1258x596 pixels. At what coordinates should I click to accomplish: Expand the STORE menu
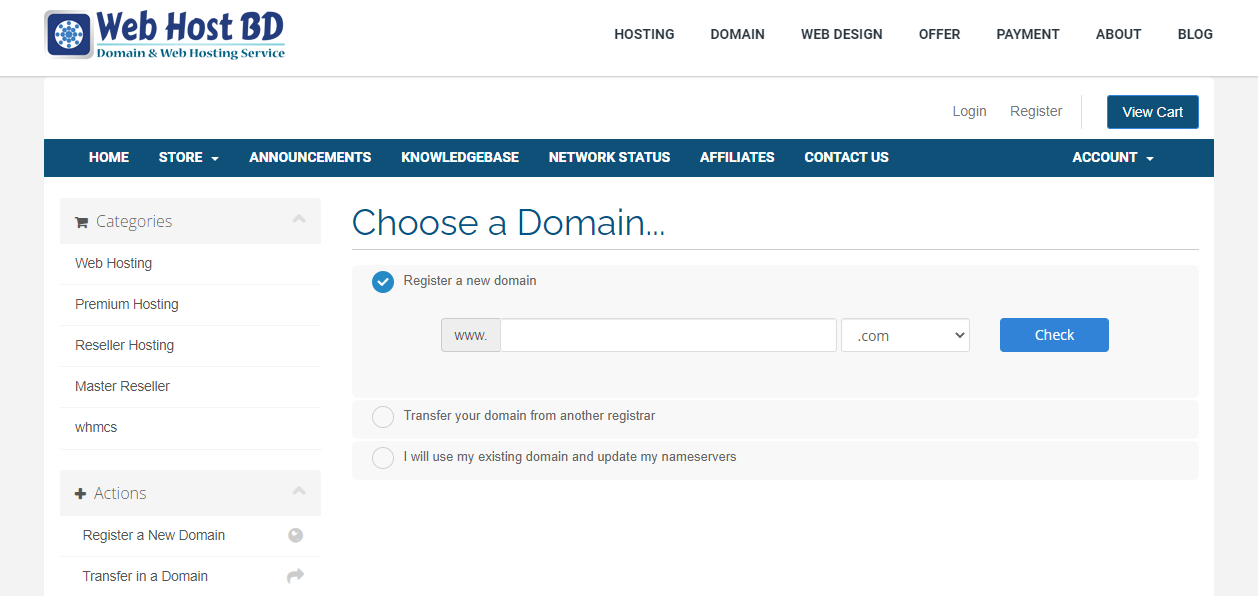188,157
